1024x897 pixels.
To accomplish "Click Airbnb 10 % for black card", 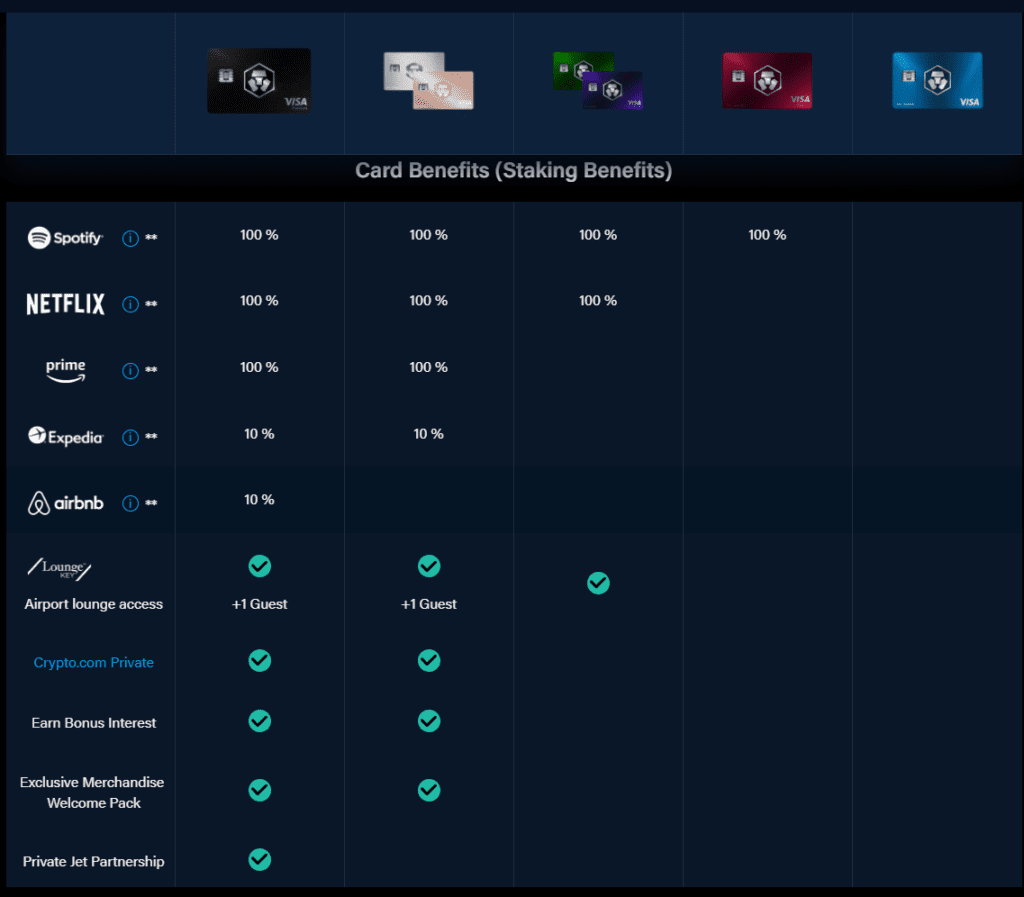I will pyautogui.click(x=259, y=500).
